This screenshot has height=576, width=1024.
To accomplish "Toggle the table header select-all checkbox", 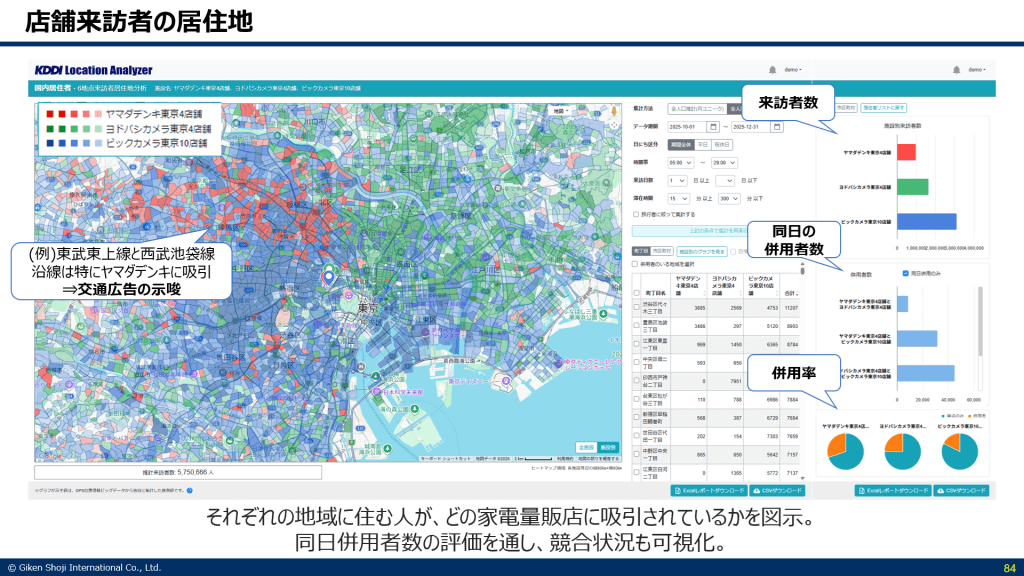I will coord(637,293).
